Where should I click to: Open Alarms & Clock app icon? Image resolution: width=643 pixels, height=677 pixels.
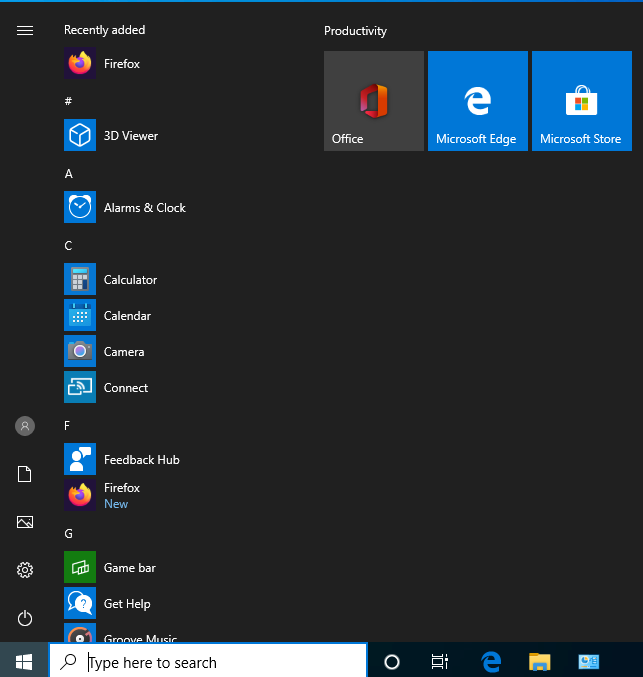(80, 207)
